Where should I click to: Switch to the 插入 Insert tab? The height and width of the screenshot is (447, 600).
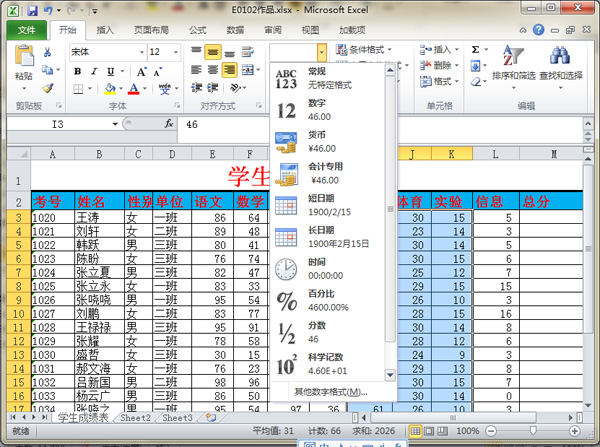(x=105, y=30)
